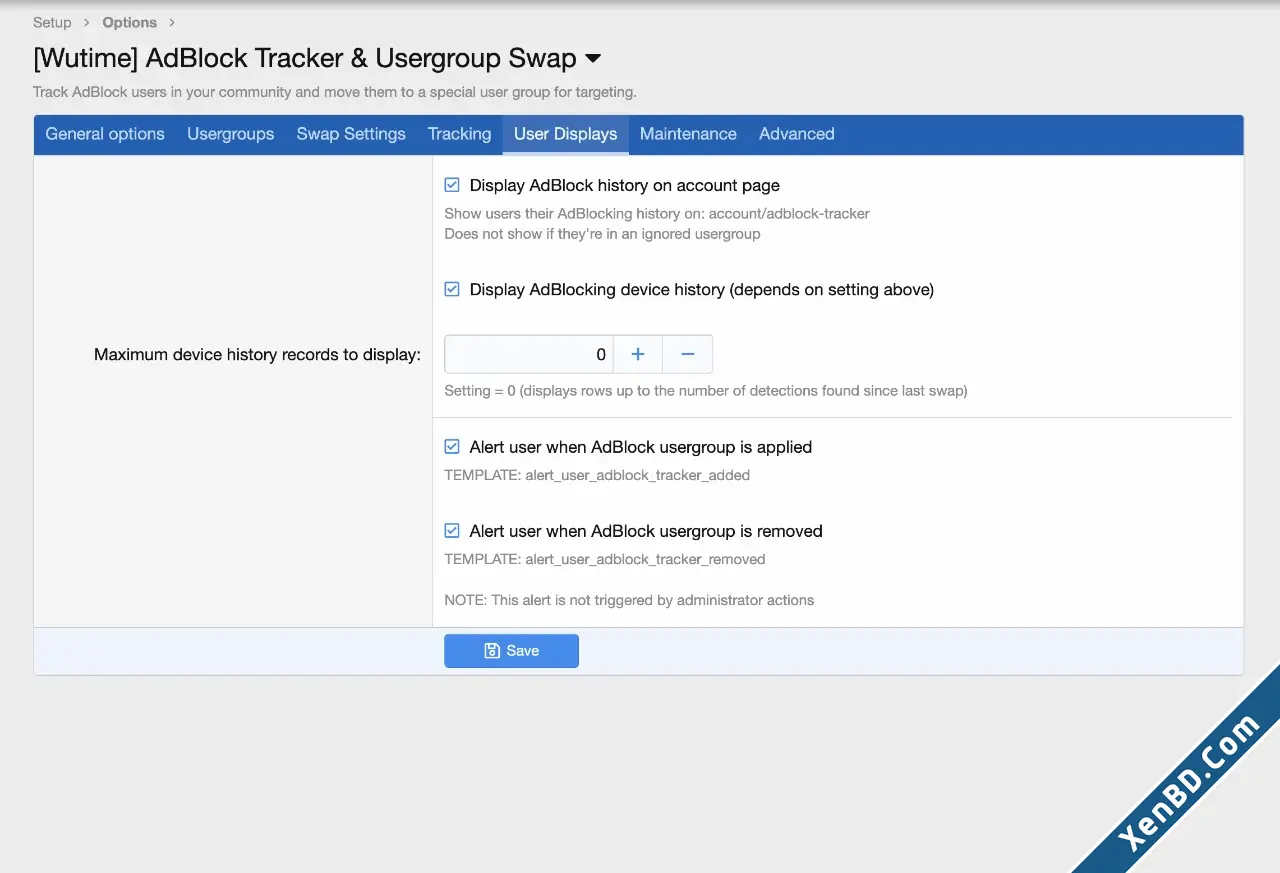Click the breadcrumb chevron after Setup
Image resolution: width=1280 pixels, height=873 pixels.
(x=87, y=22)
